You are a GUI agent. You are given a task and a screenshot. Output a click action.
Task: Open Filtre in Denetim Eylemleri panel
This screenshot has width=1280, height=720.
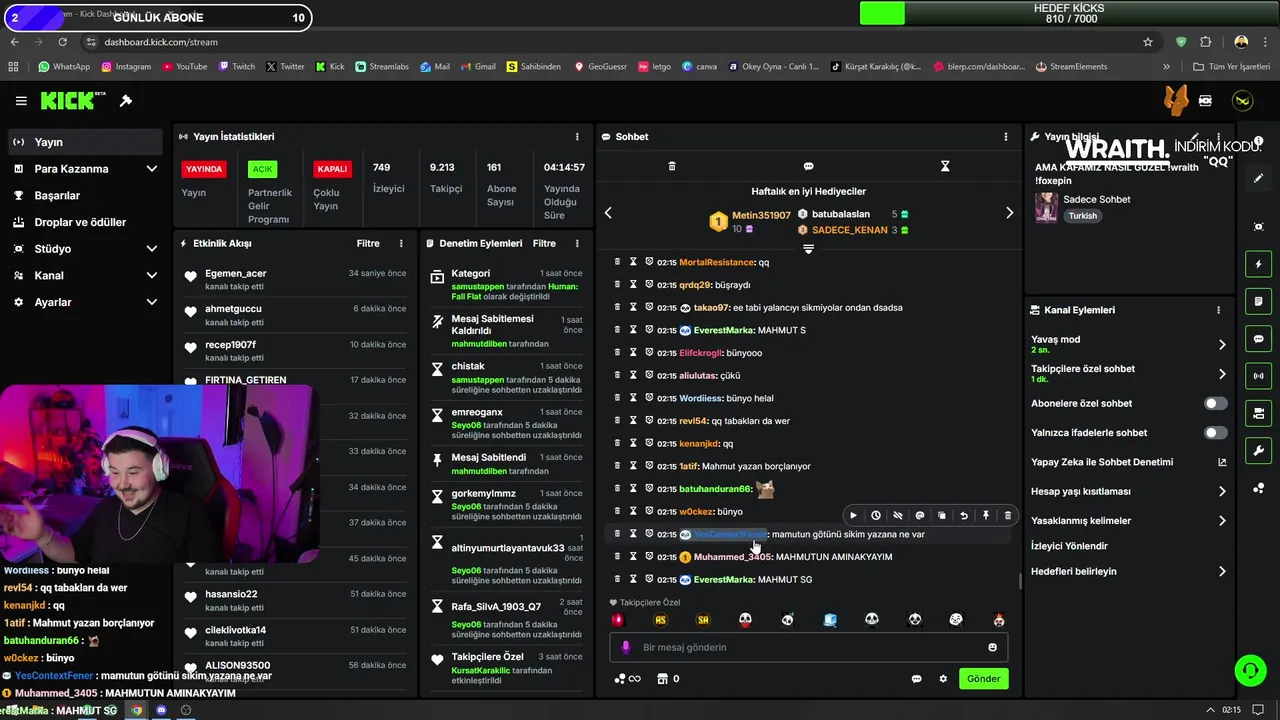click(x=544, y=243)
